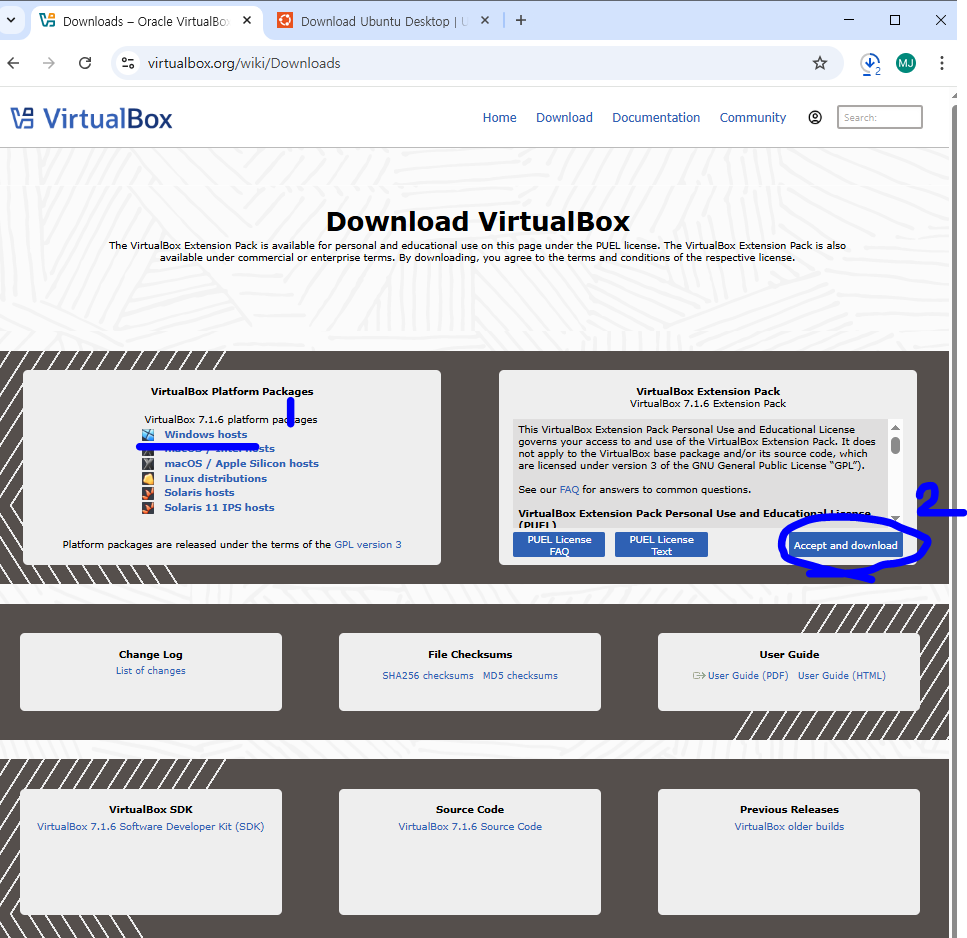Click Accept and download button

point(845,545)
